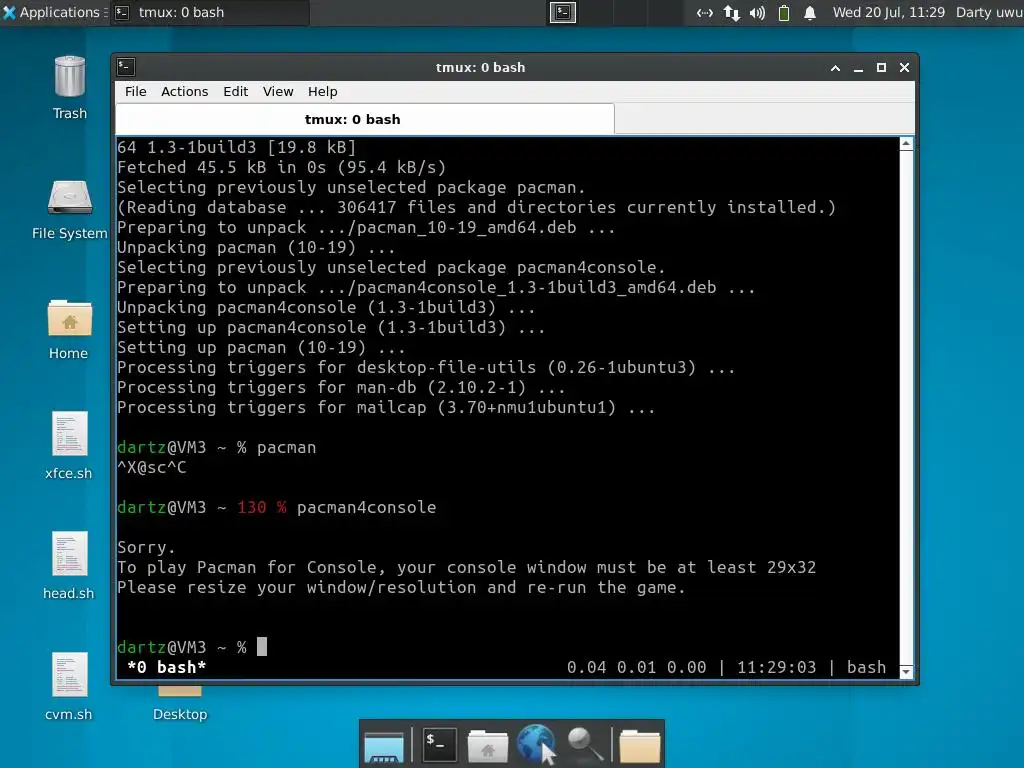
Task: Open the File menu
Action: pos(135,91)
